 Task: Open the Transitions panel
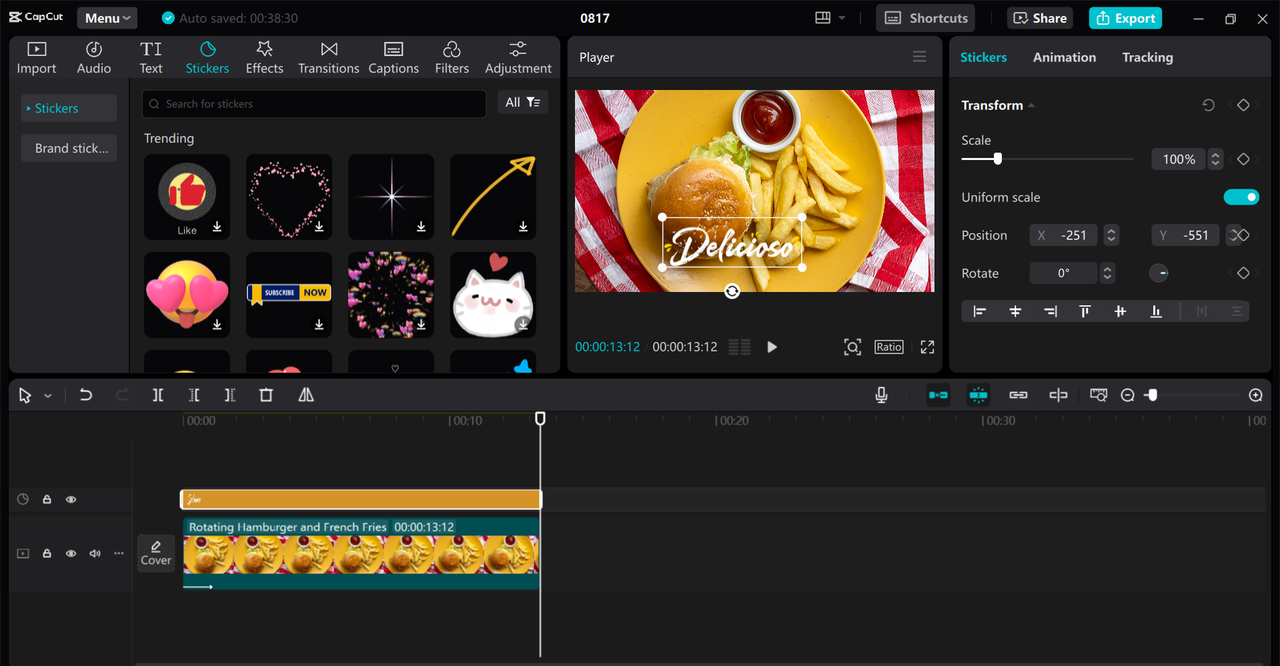[328, 58]
